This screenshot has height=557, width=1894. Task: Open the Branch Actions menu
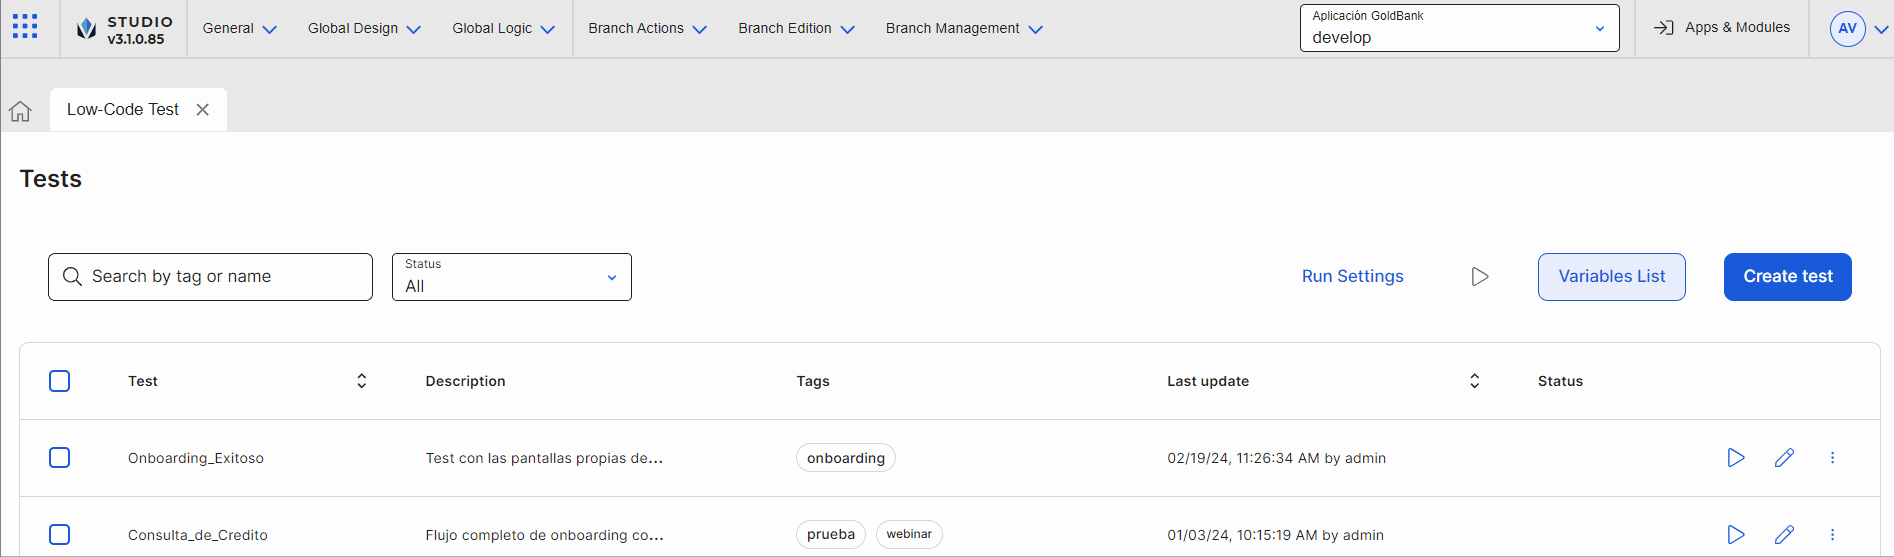[x=647, y=29]
